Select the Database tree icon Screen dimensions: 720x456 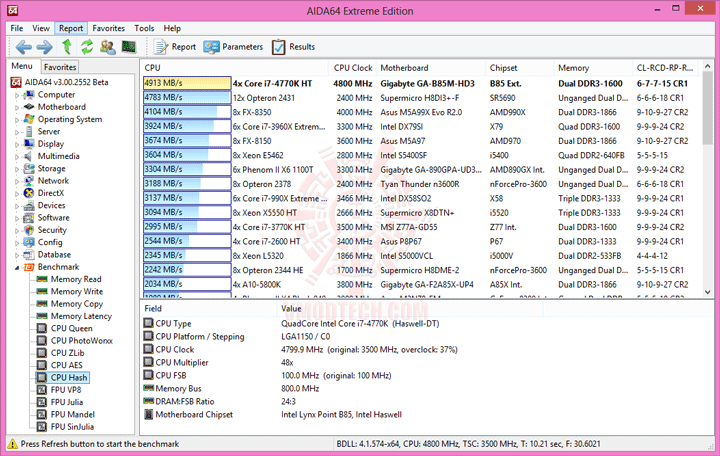(29, 255)
